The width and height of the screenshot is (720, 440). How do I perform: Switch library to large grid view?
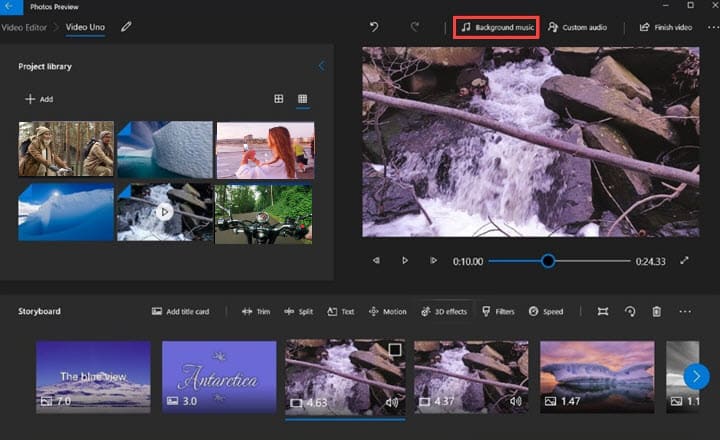tap(279, 99)
